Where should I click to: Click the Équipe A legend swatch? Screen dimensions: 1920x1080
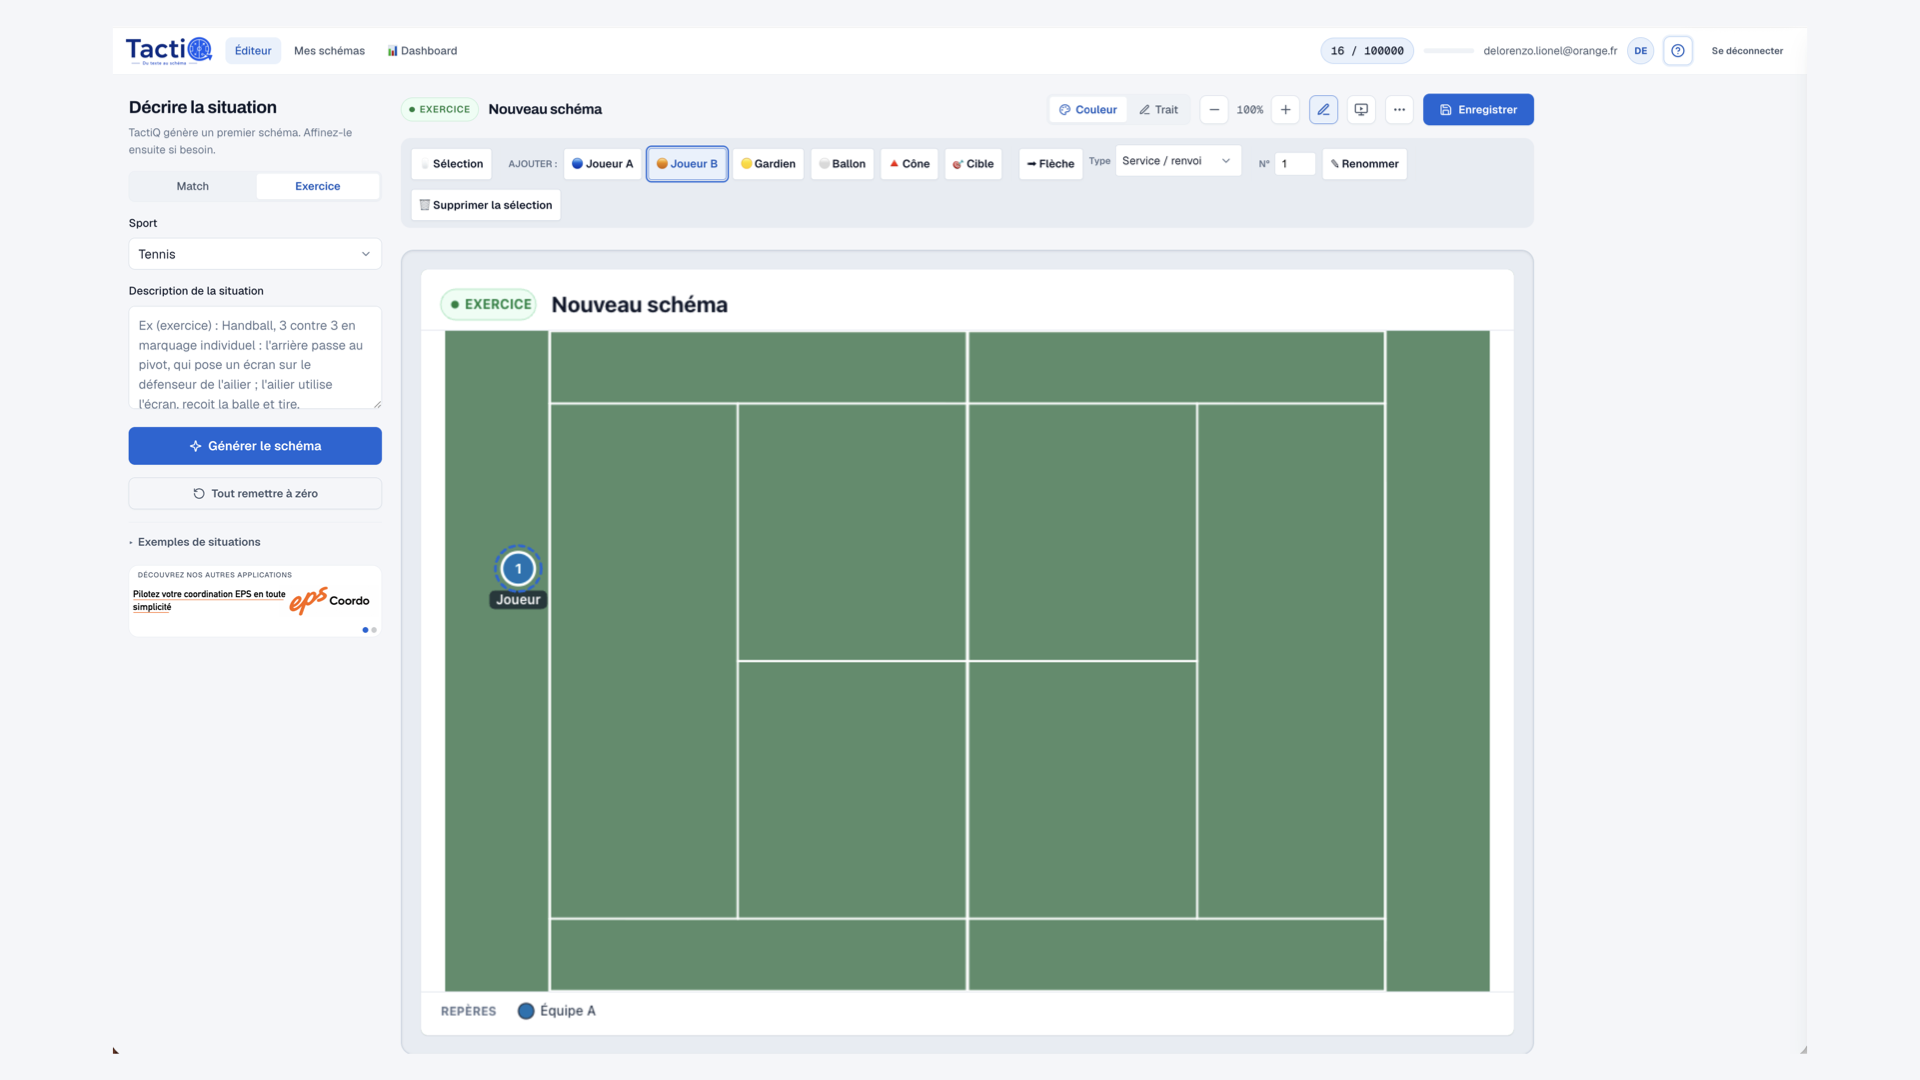point(525,1011)
